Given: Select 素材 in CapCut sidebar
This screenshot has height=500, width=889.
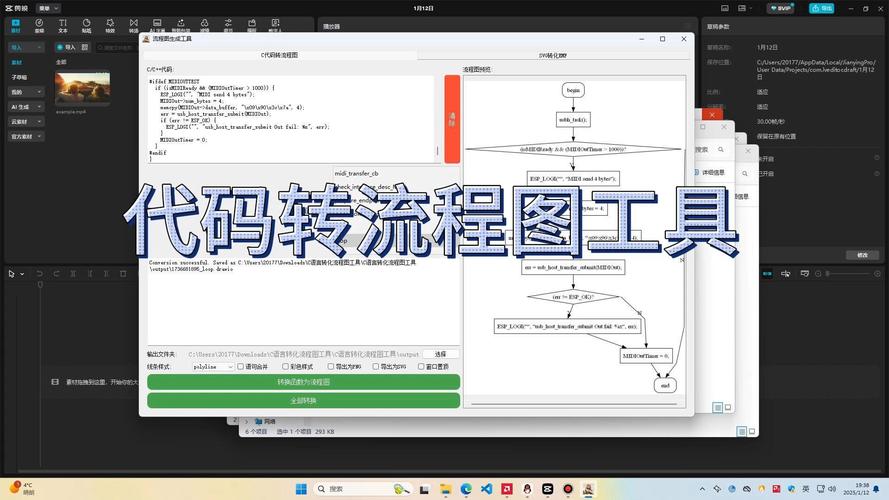Looking at the screenshot, I should (x=17, y=62).
